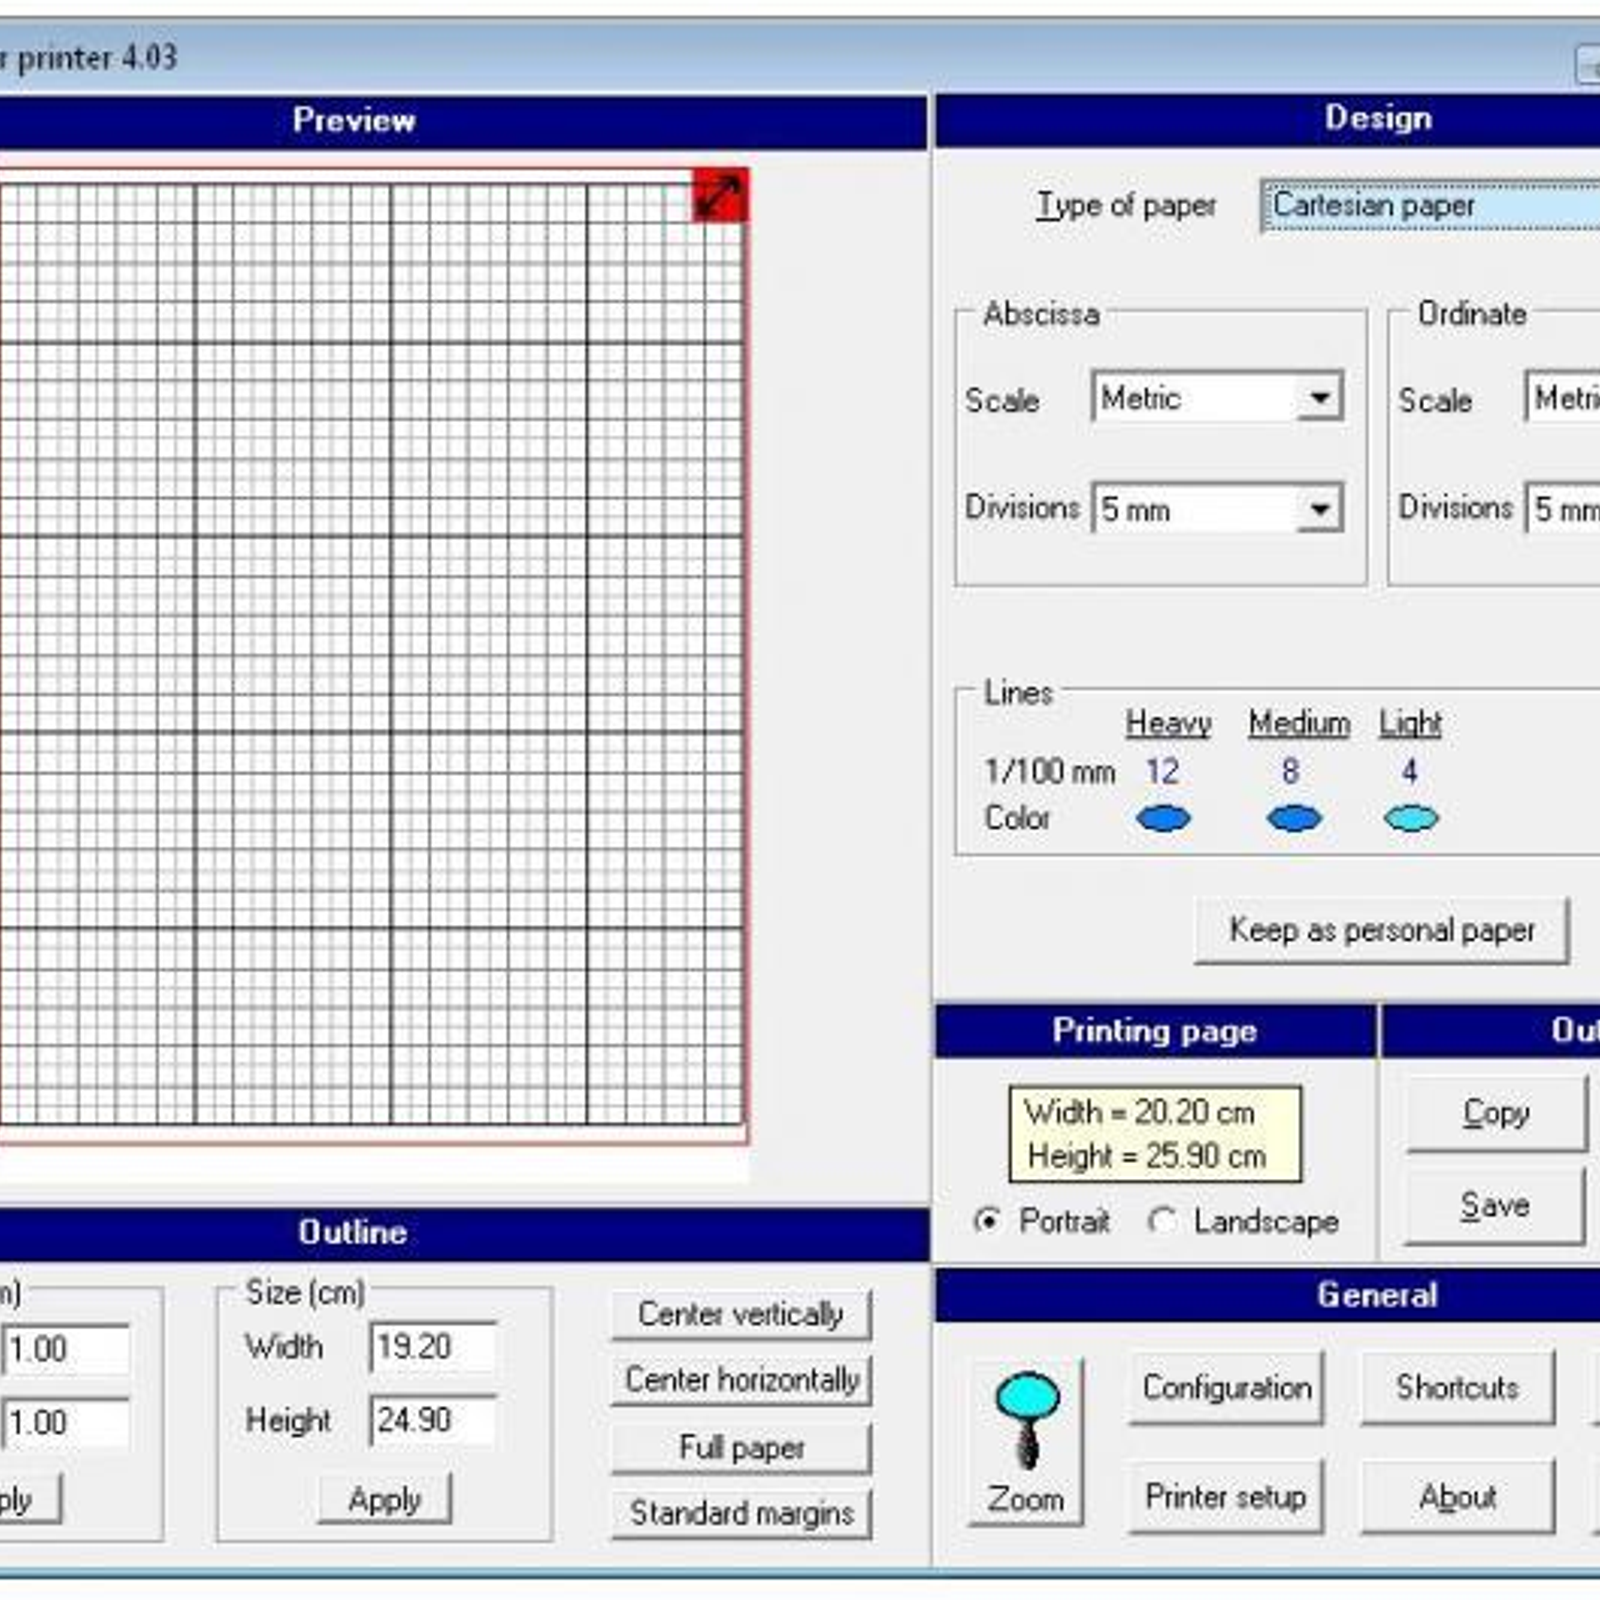The height and width of the screenshot is (1600, 1600).
Task: Select the Portrait orientation option
Action: point(988,1221)
